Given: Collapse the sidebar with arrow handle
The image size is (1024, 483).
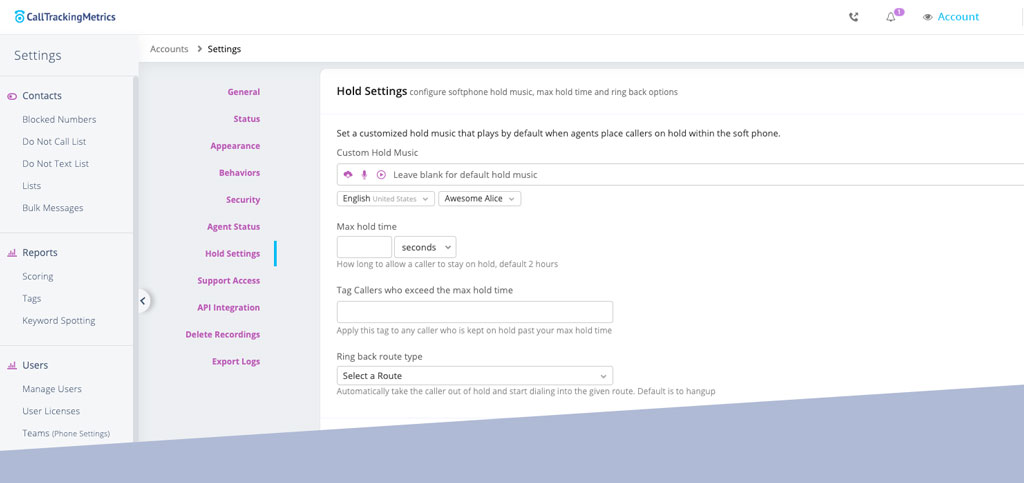Looking at the screenshot, I should pos(143,299).
